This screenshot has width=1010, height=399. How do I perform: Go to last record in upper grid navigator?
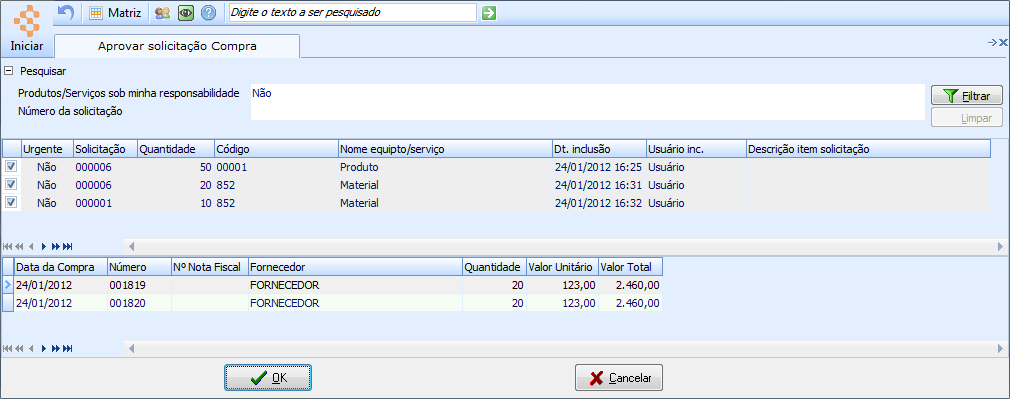(68, 246)
